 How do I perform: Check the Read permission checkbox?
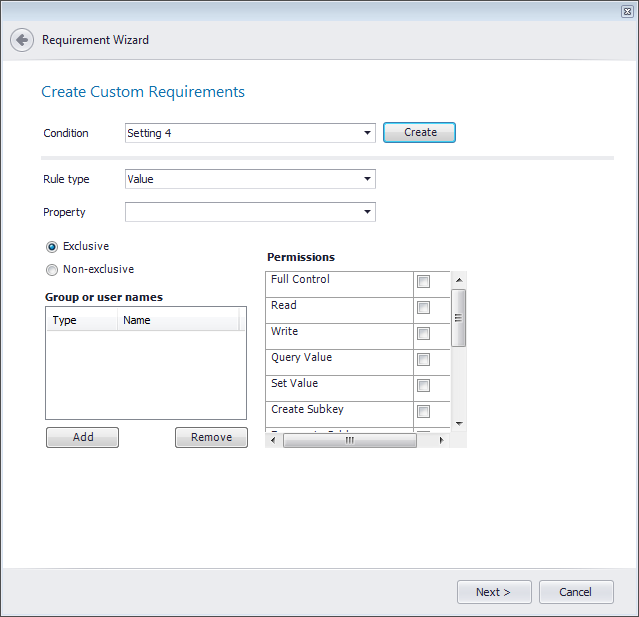(x=423, y=308)
